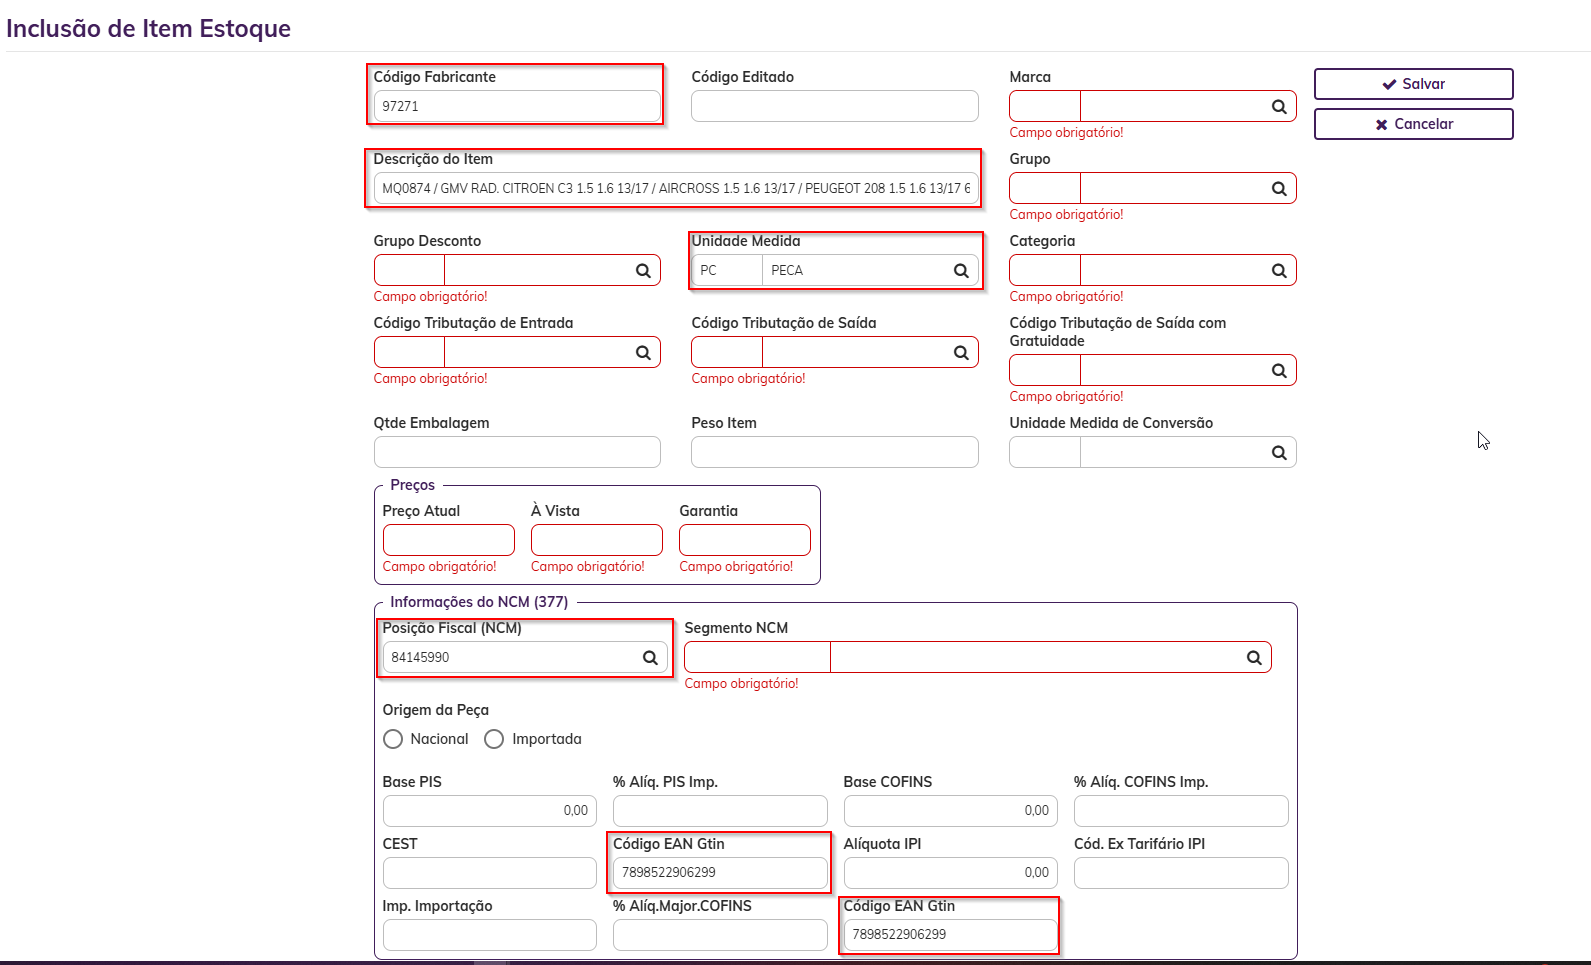Focus the Código Fabricante field

click(517, 106)
